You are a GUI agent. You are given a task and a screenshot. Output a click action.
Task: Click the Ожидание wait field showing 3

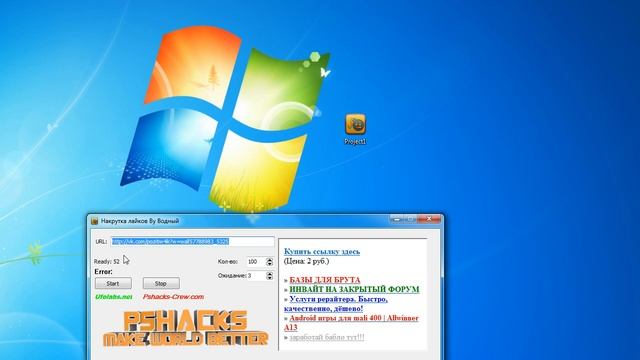[x=256, y=276]
